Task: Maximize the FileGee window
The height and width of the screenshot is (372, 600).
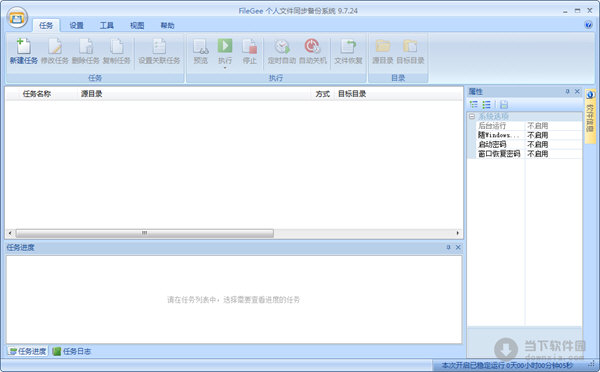Action: click(x=577, y=11)
